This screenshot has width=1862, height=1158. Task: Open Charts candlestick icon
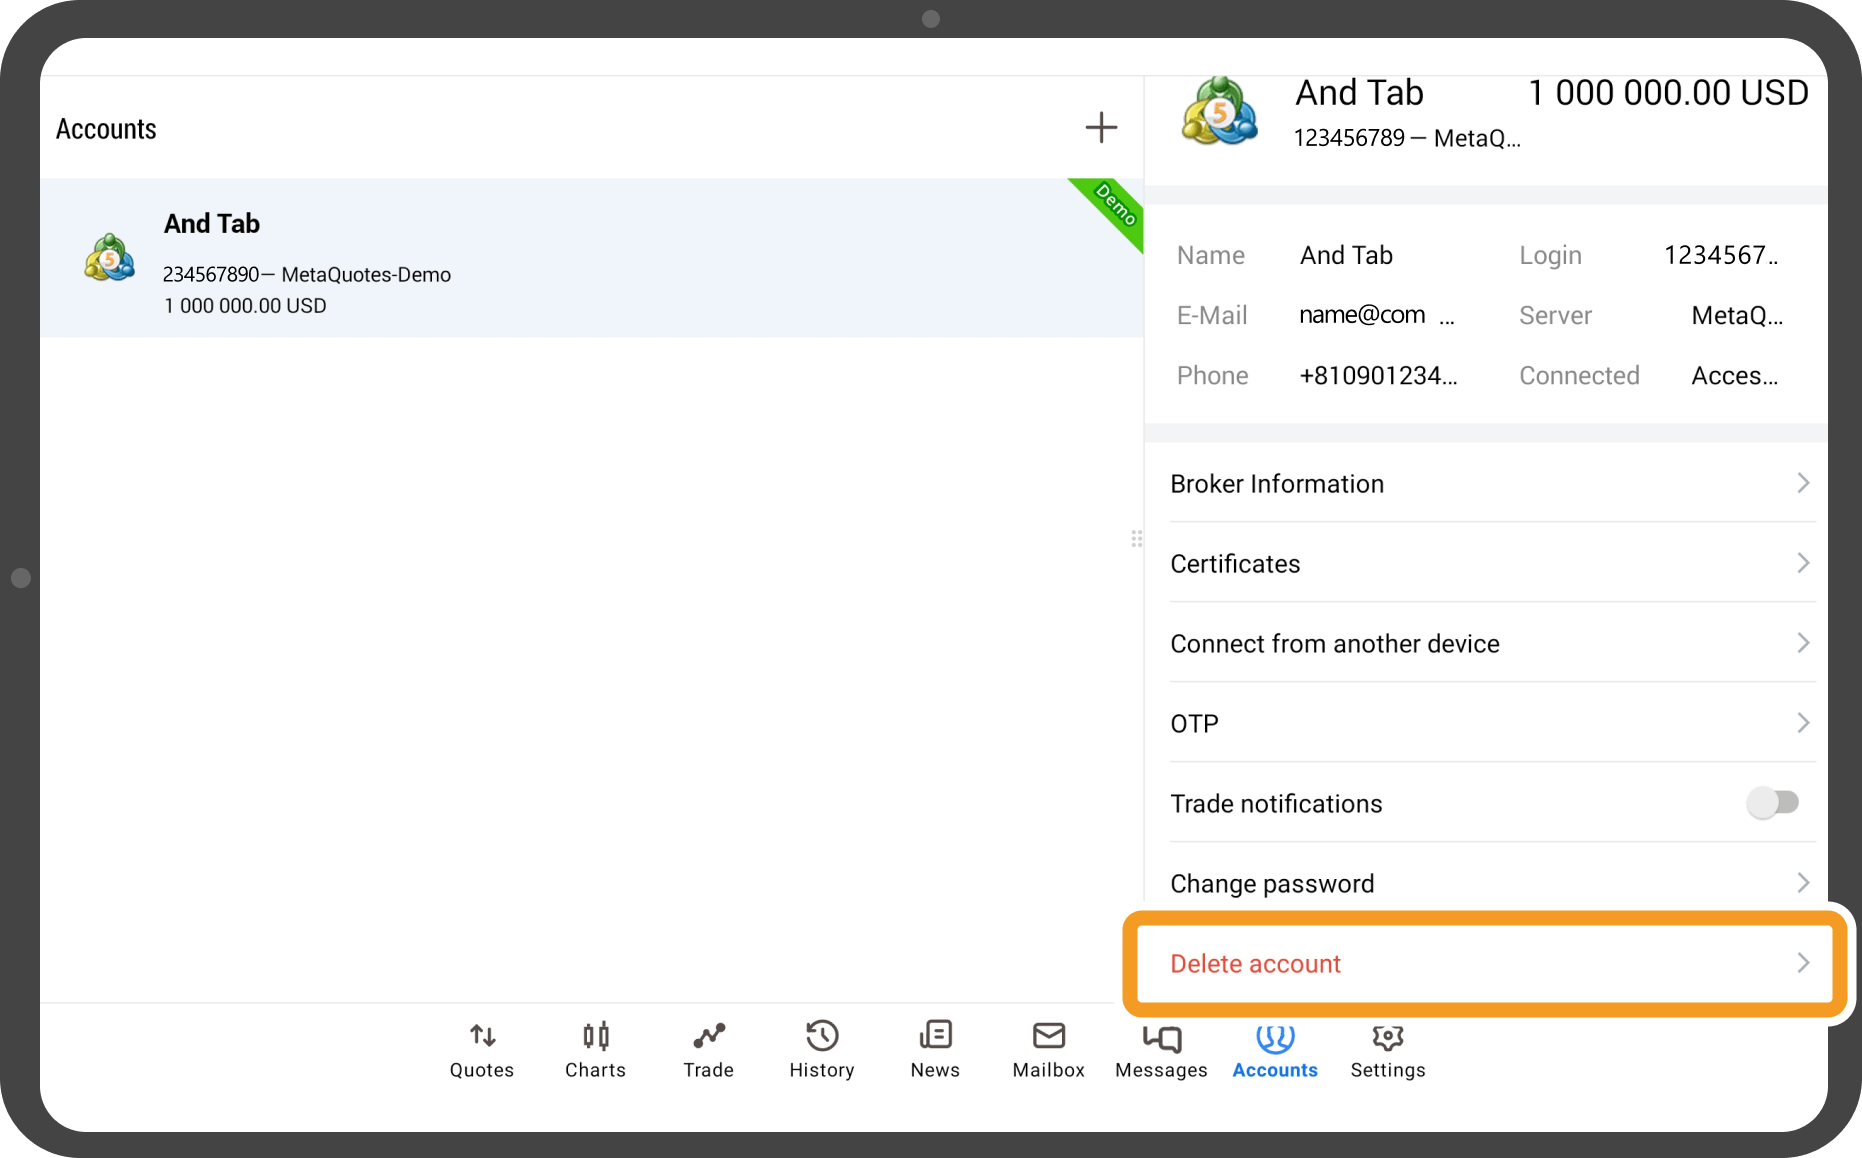point(596,1036)
